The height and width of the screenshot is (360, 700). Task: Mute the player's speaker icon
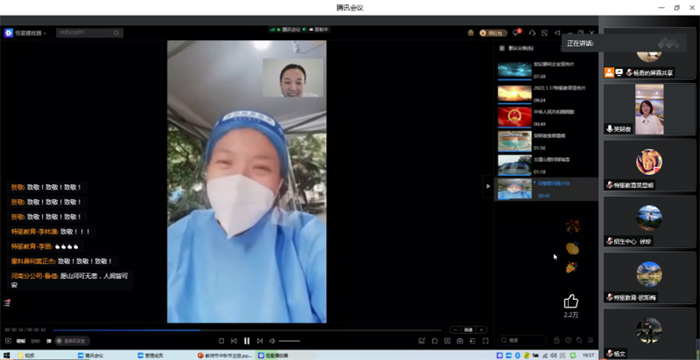pos(272,341)
